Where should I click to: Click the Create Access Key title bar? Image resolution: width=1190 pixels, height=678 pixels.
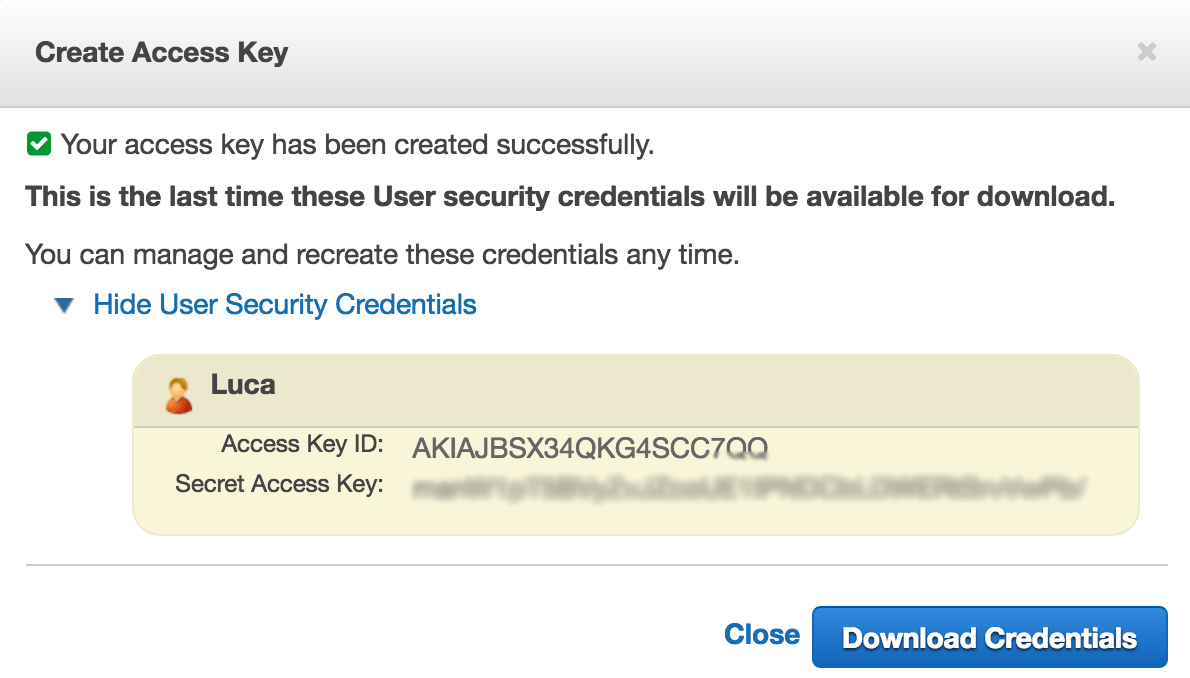(161, 52)
